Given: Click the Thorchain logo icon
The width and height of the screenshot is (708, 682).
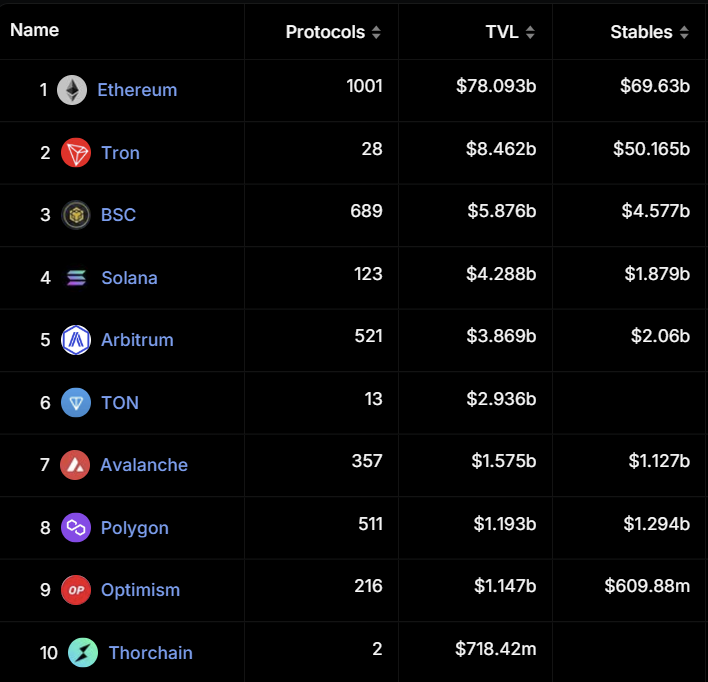Looking at the screenshot, I should pyautogui.click(x=83, y=653).
